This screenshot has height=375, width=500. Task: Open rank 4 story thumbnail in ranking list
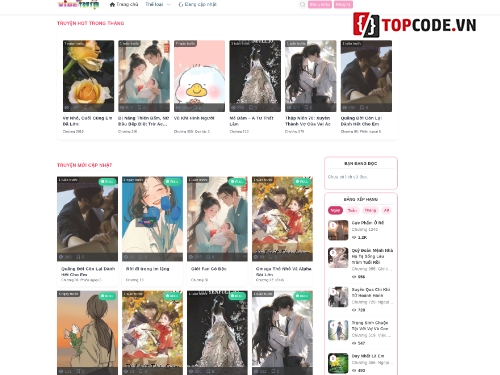point(338,330)
